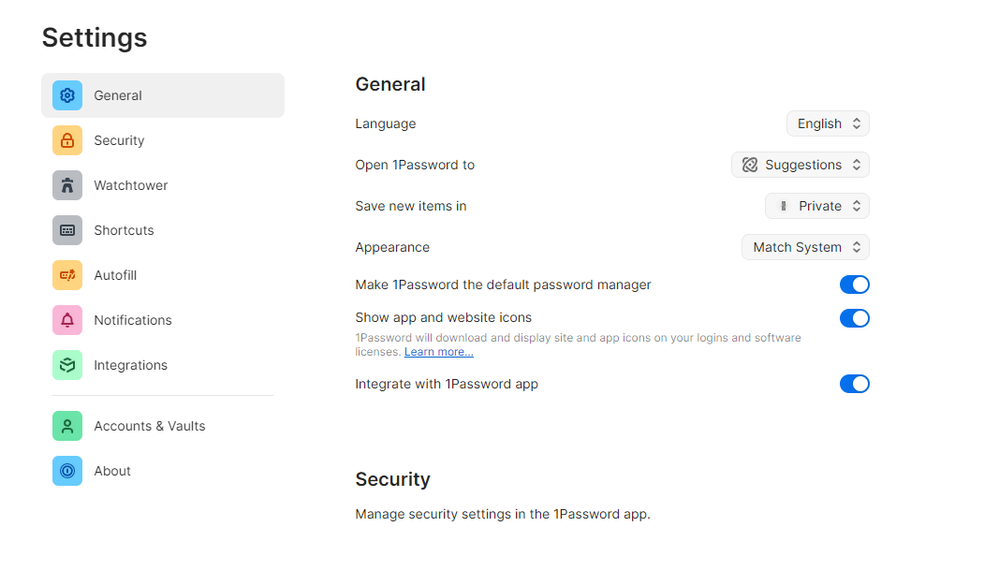Viewport: 999px width, 569px height.
Task: Select the Integrations icon
Action: 67,366
